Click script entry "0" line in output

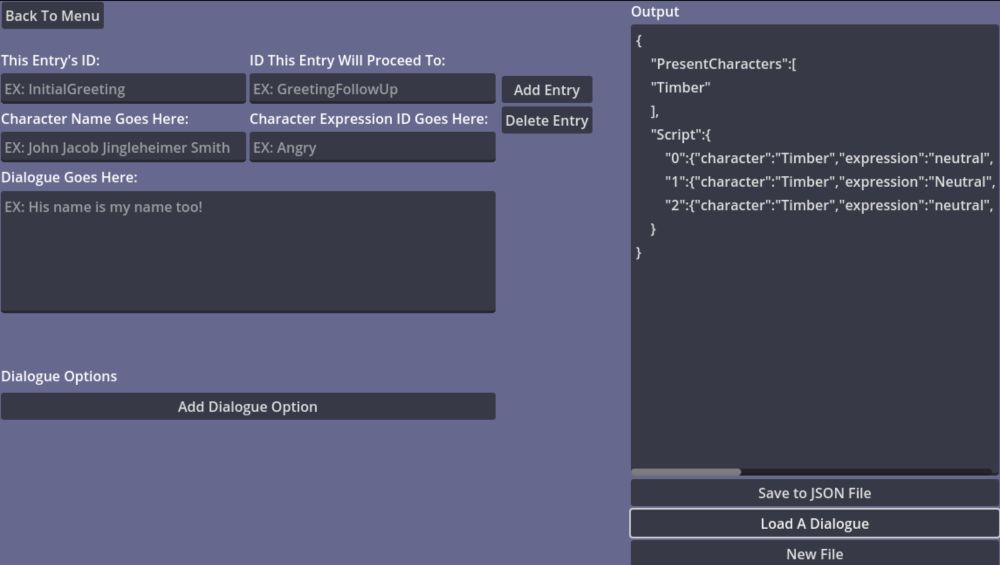pos(828,158)
